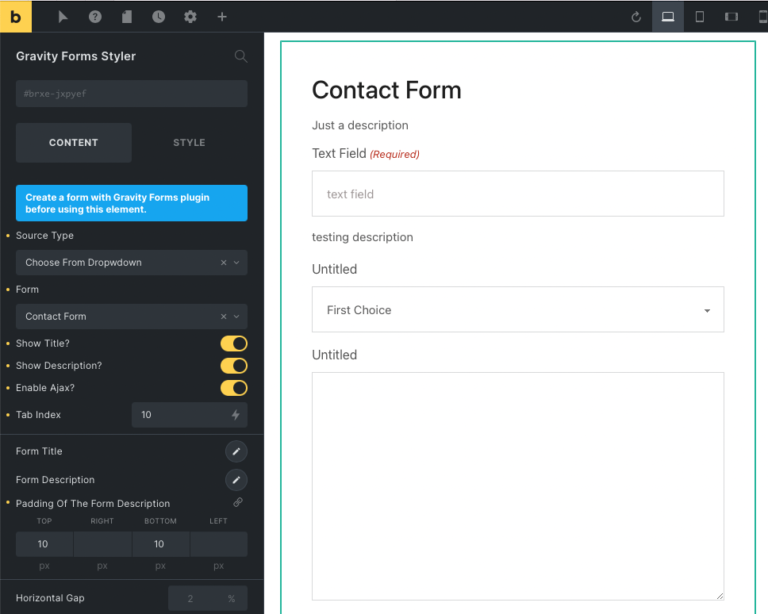Click the Tab Index input with 10
768x614 pixels.
[x=189, y=415]
